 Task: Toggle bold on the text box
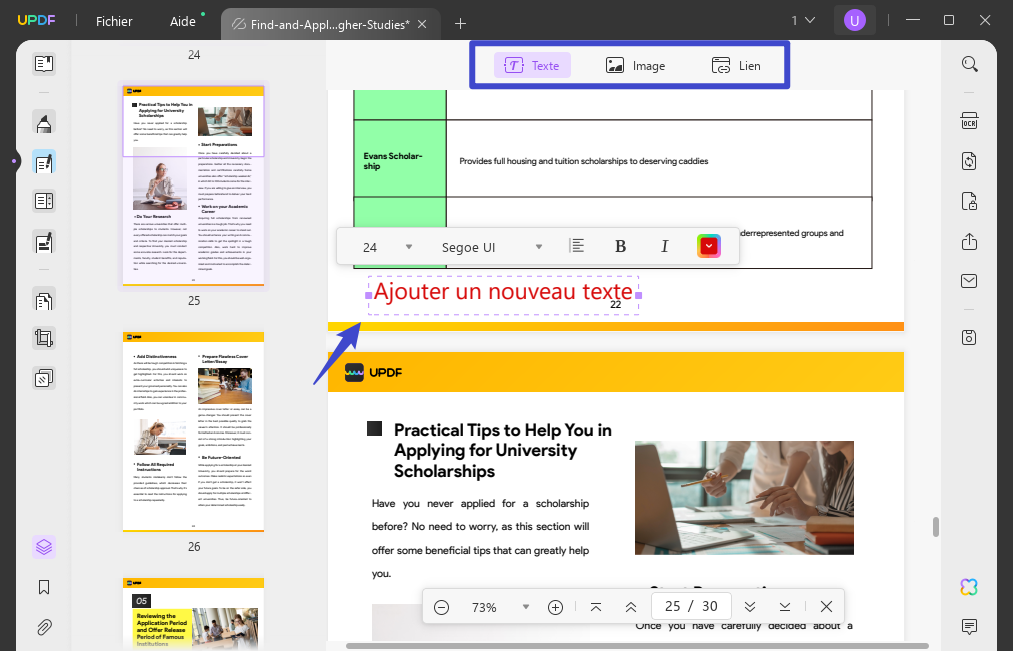[x=620, y=246]
